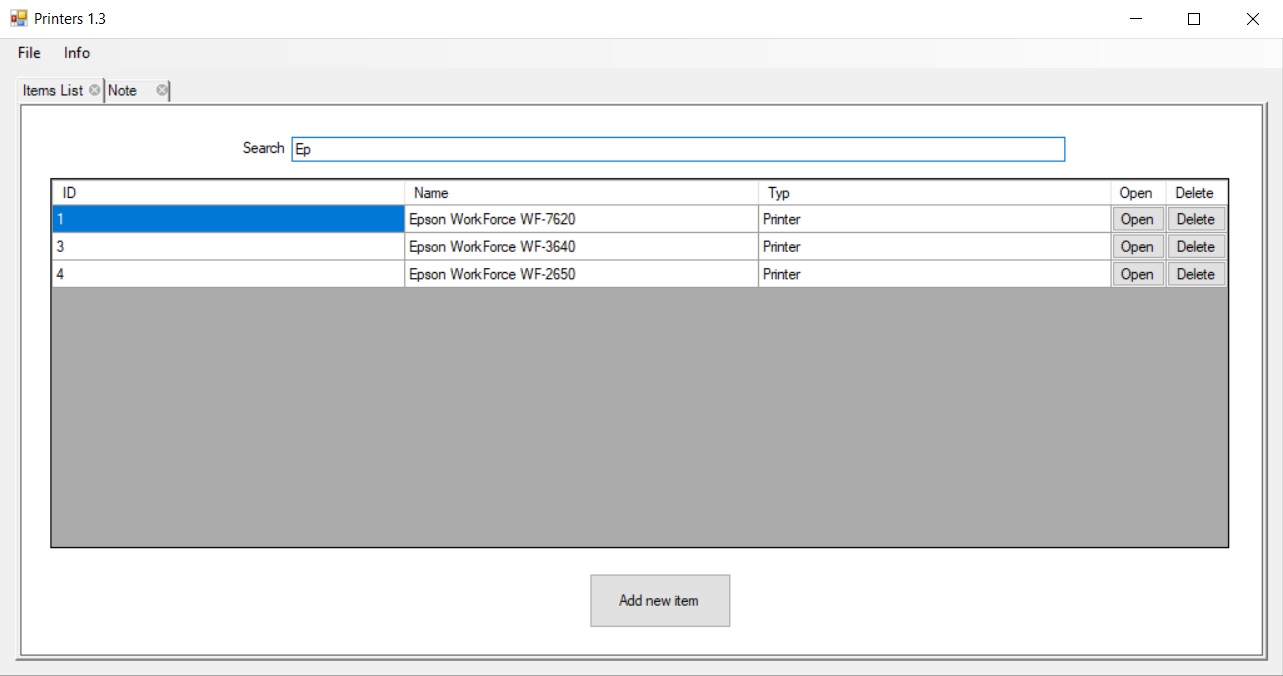The width and height of the screenshot is (1283, 676).
Task: Click the Open column header
Action: pyautogui.click(x=1138, y=193)
